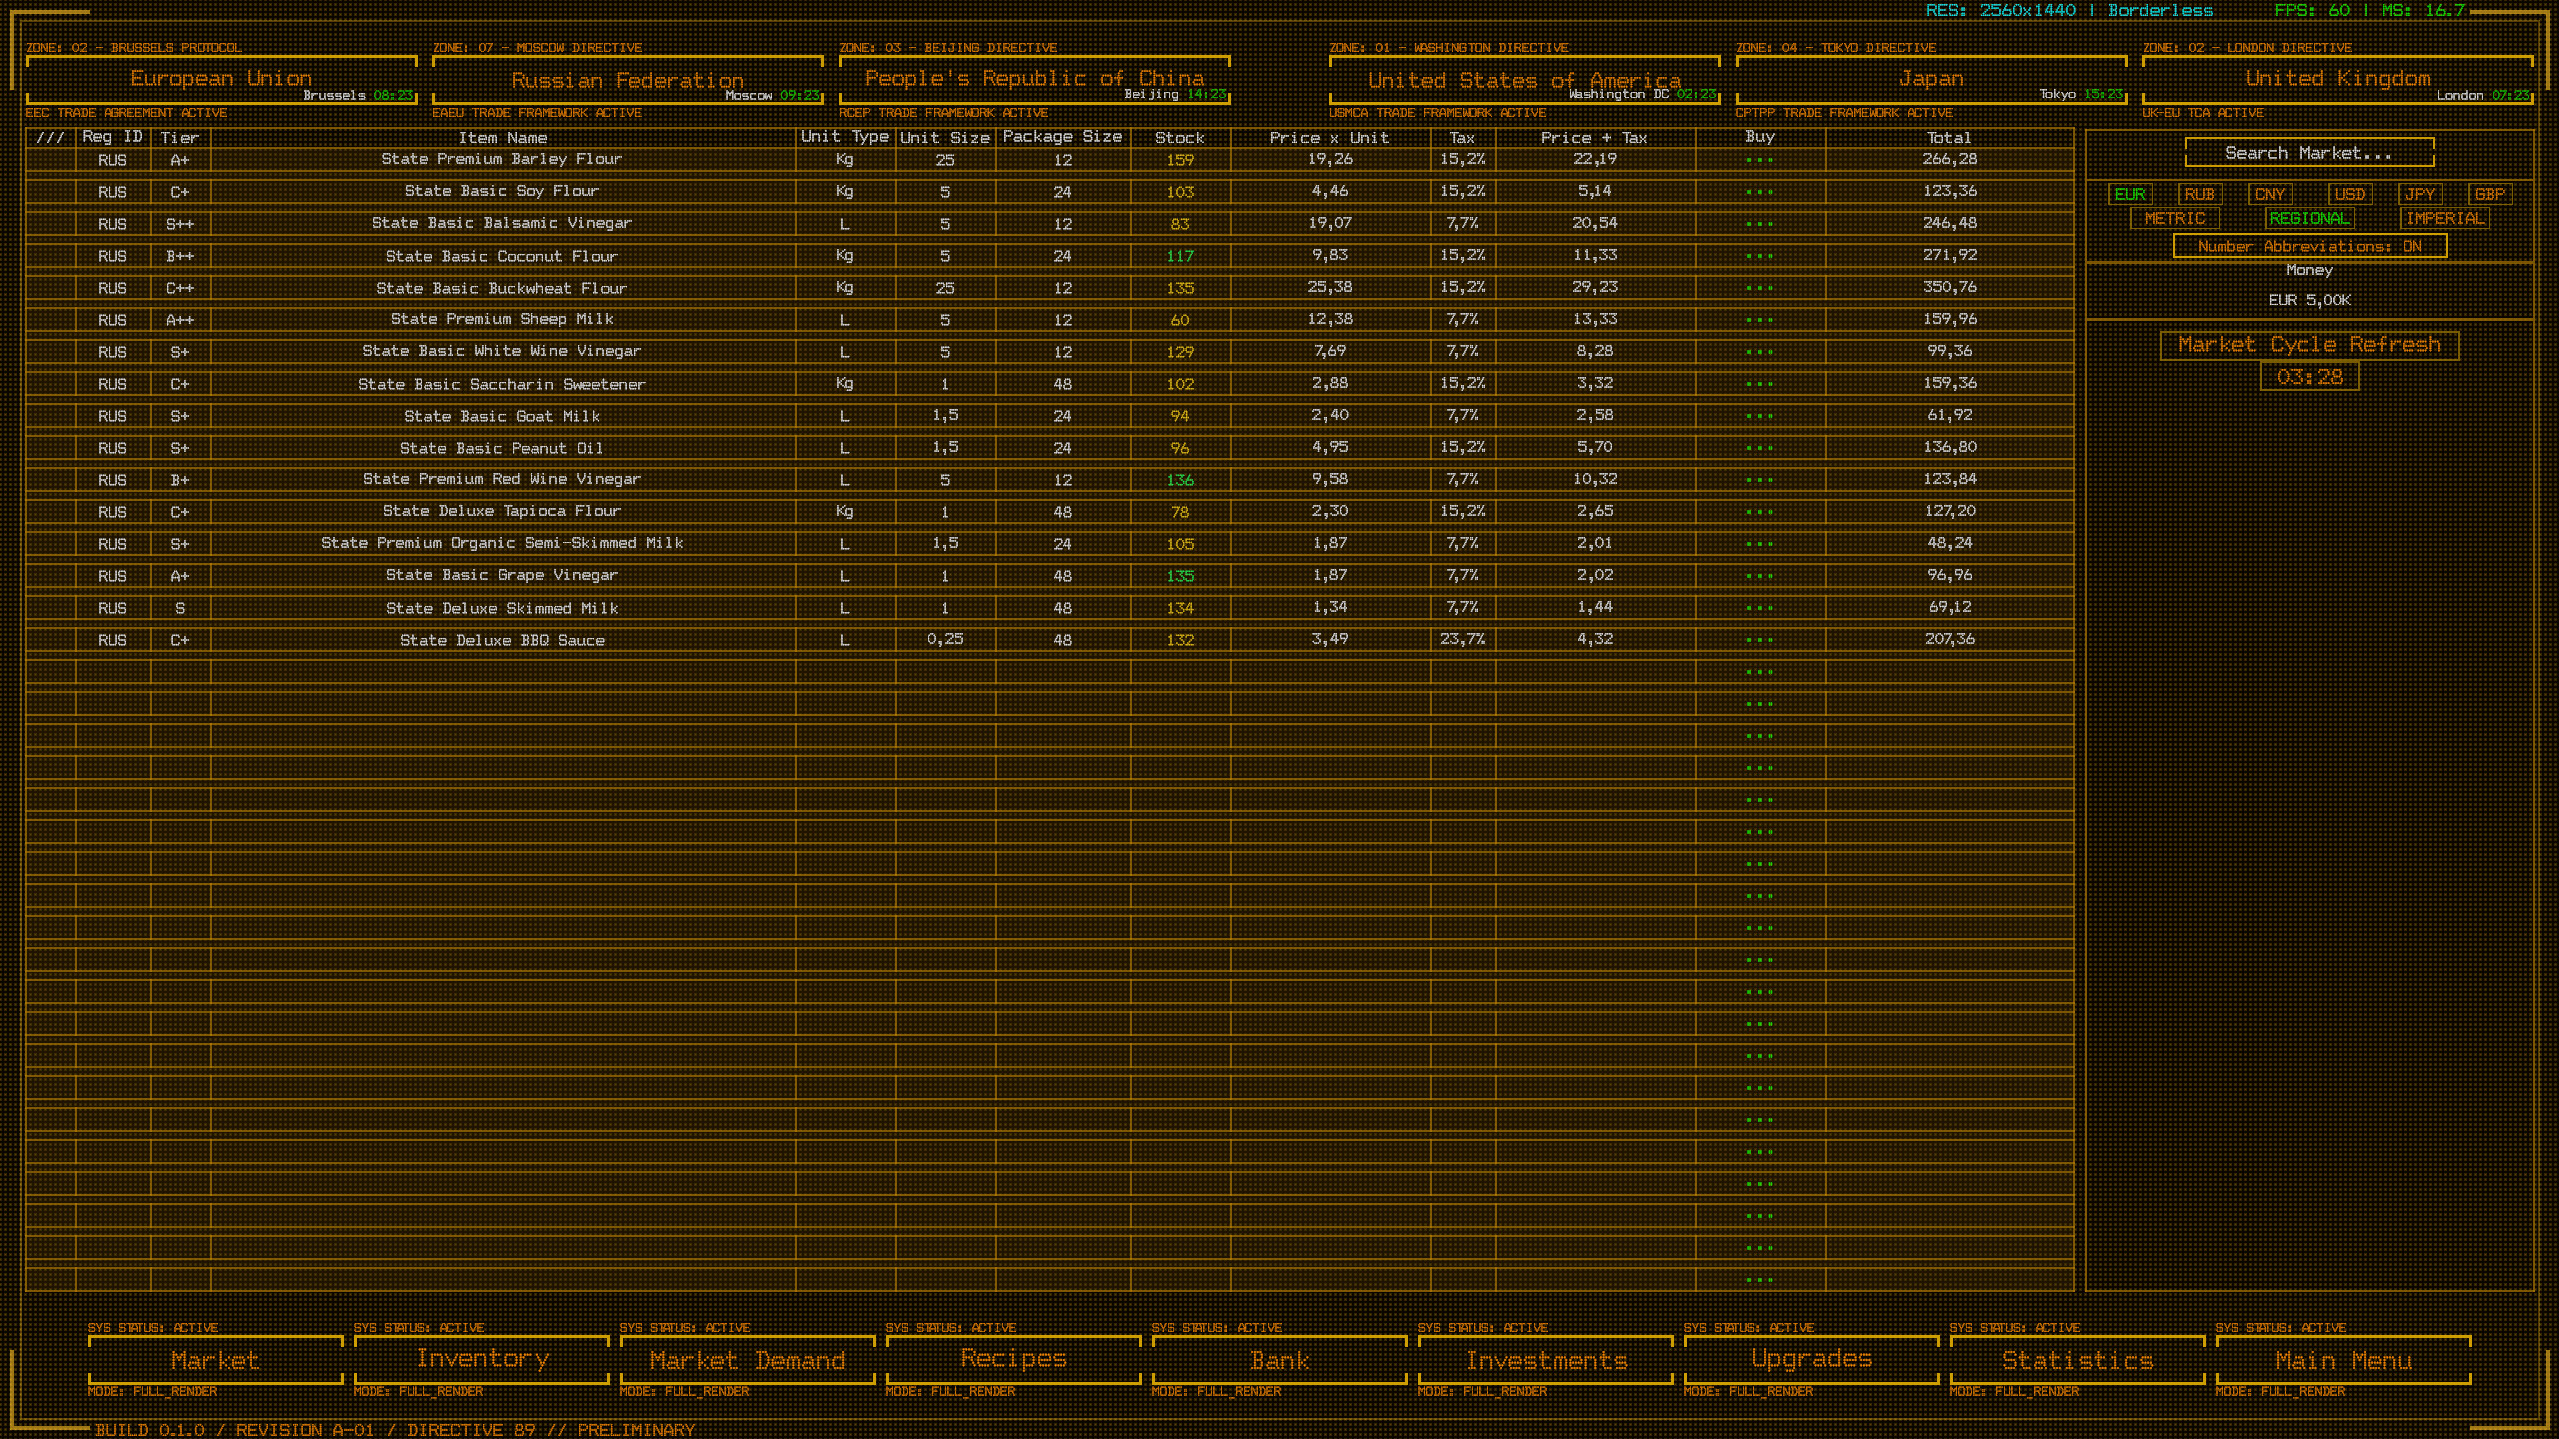This screenshot has width=2559, height=1439.
Task: Click the 03:28 refresh timer
Action: click(2309, 377)
